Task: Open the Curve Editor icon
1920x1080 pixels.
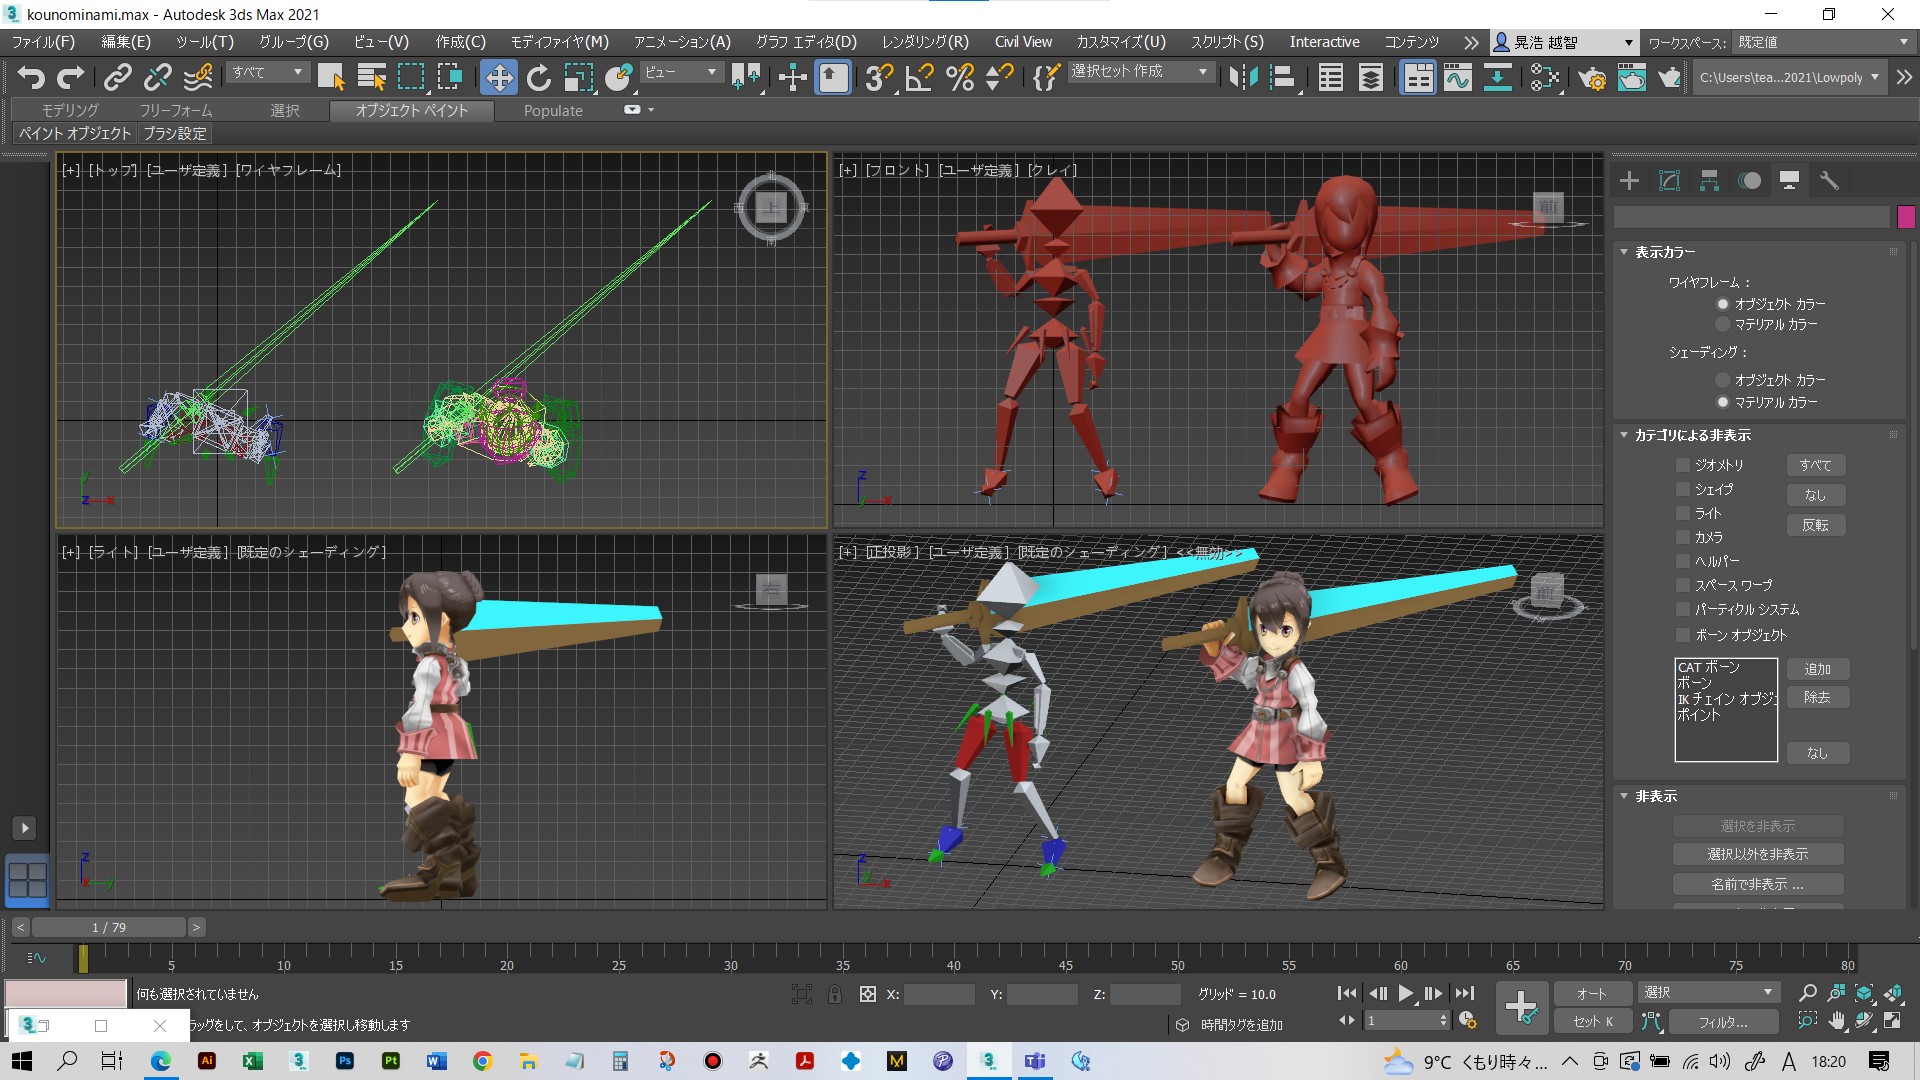Action: [1458, 77]
